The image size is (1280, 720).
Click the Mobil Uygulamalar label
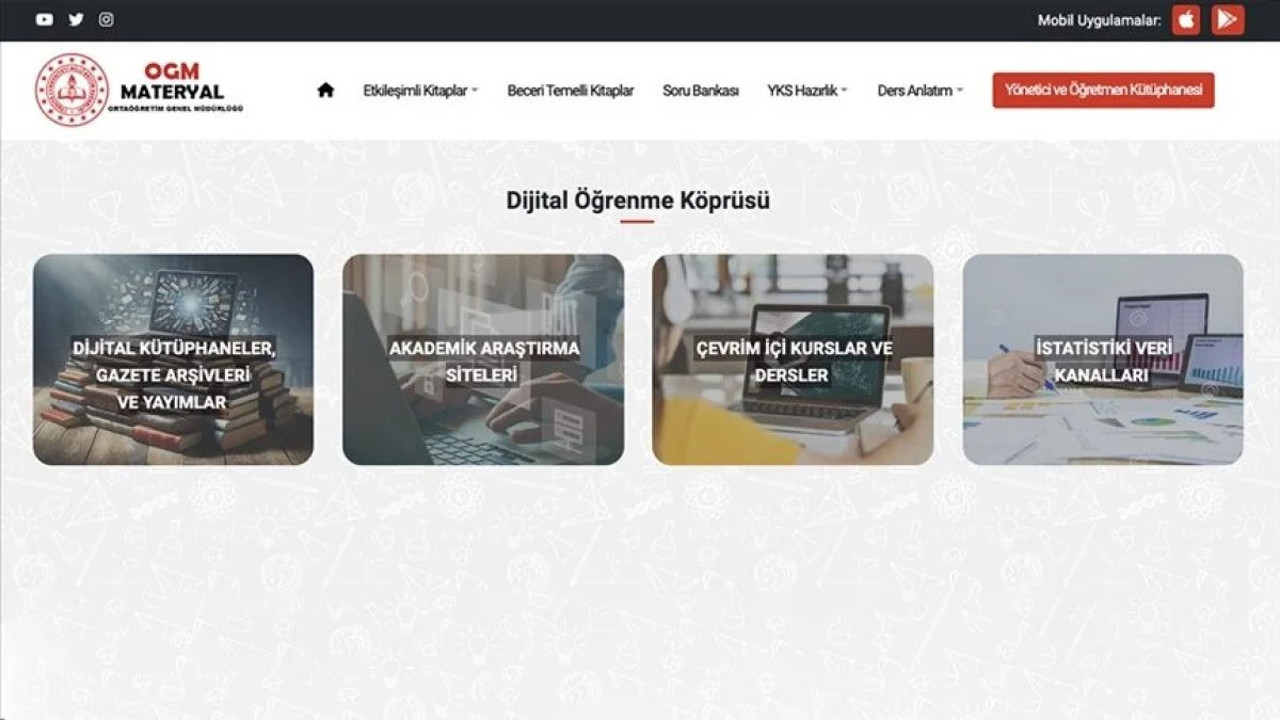click(1098, 20)
